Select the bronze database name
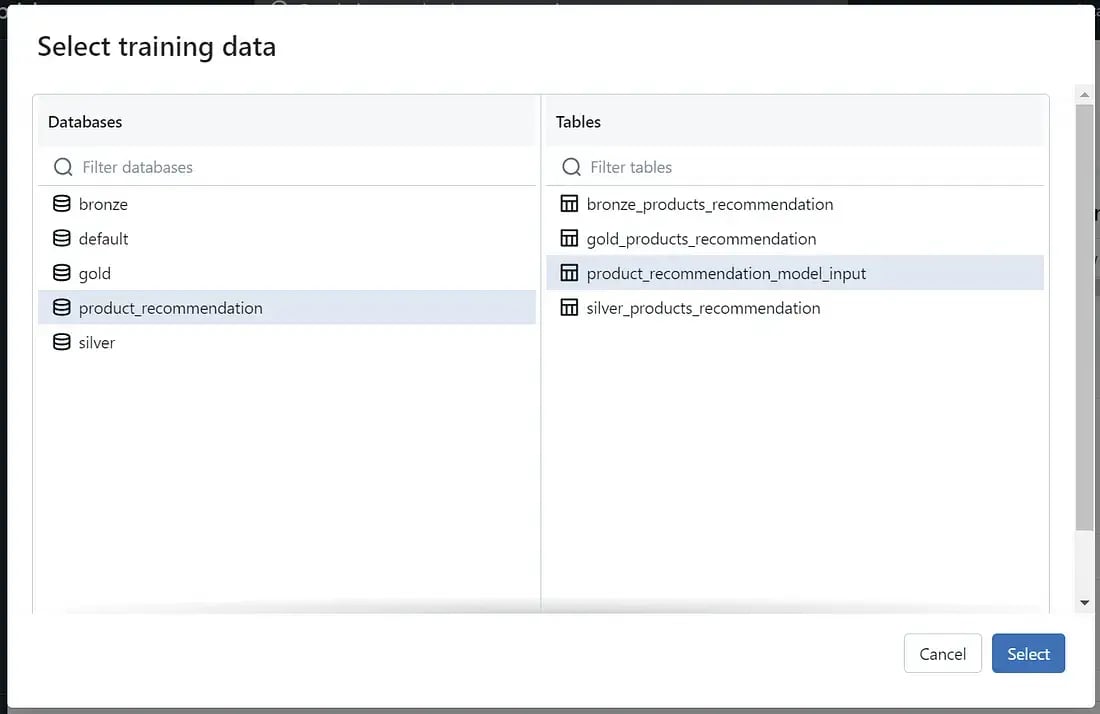This screenshot has width=1100, height=714. pyautogui.click(x=103, y=204)
